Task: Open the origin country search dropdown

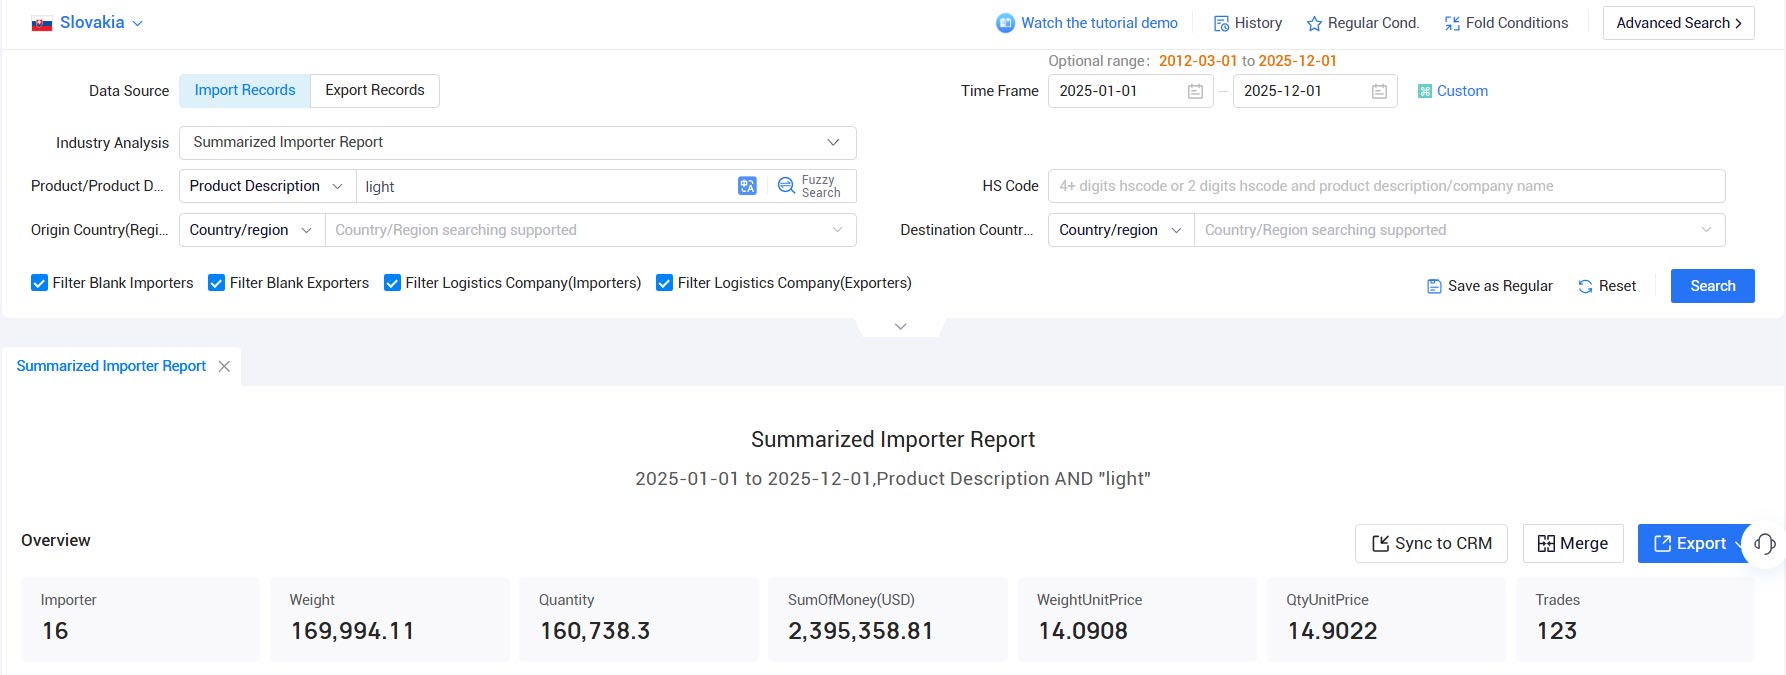Action: 590,230
